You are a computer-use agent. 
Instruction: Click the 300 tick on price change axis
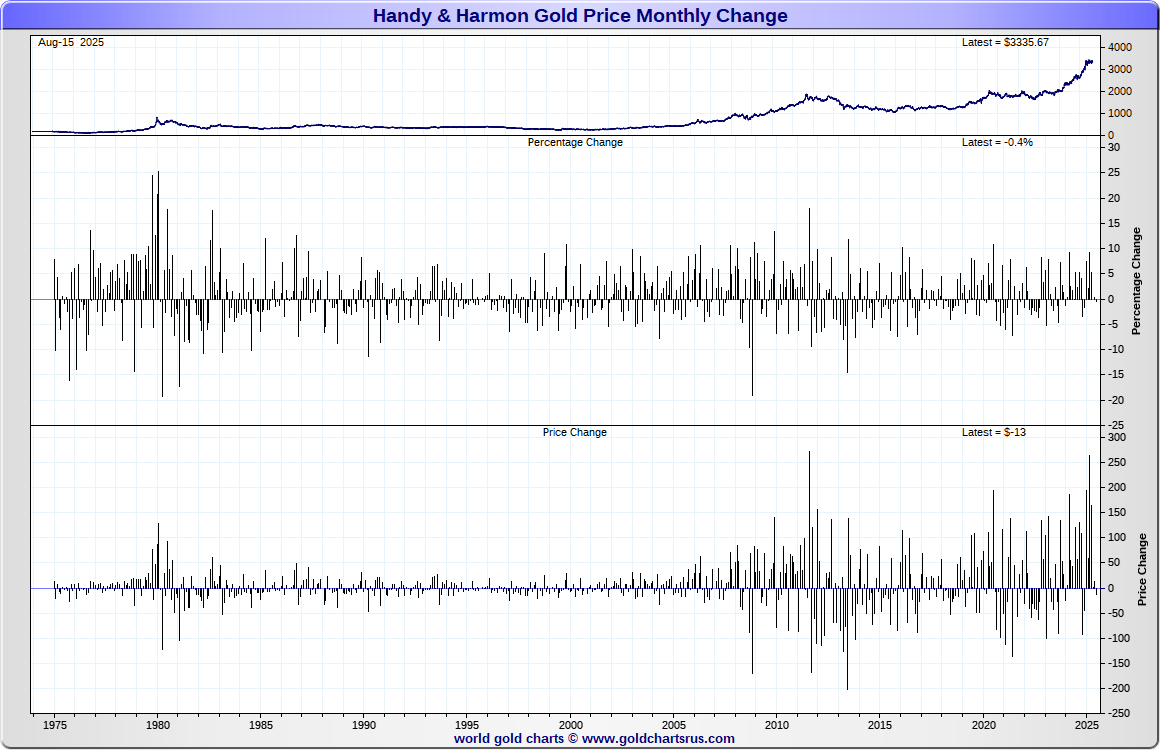point(1116,437)
